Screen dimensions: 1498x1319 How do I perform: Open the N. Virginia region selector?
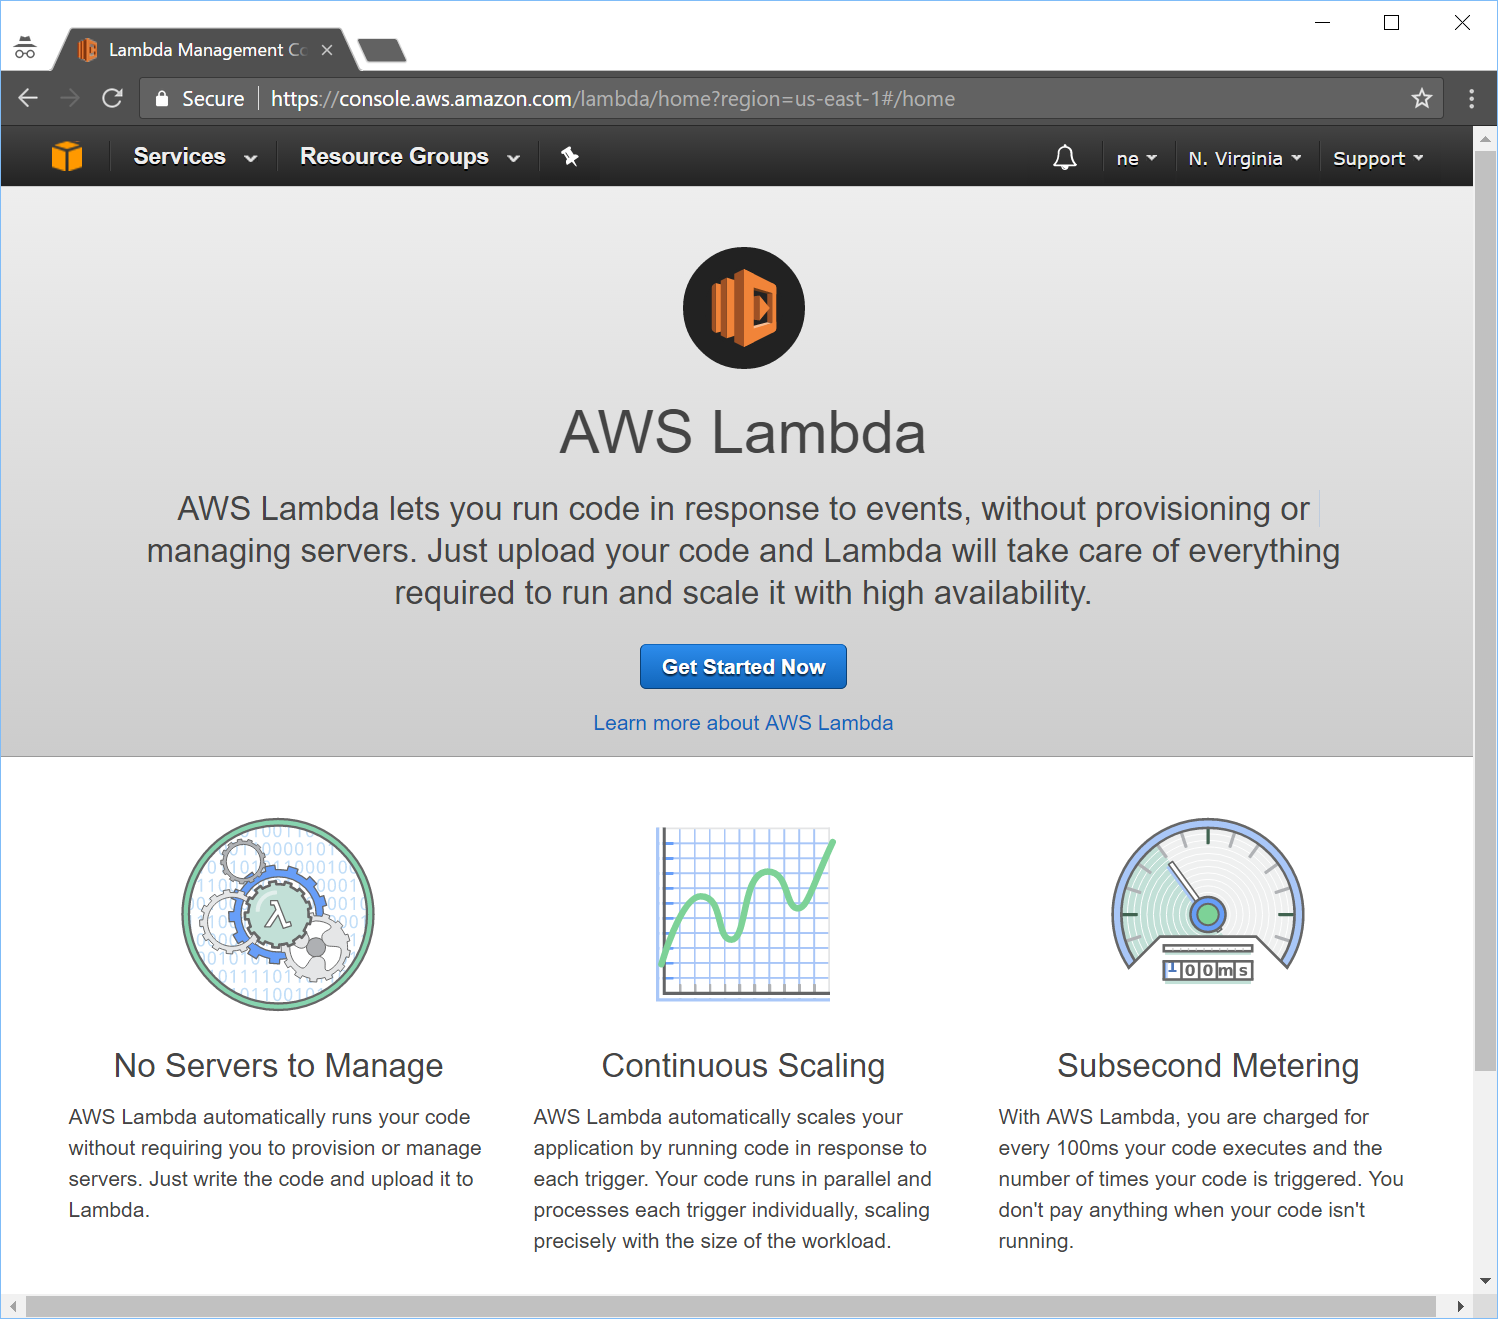pyautogui.click(x=1244, y=158)
